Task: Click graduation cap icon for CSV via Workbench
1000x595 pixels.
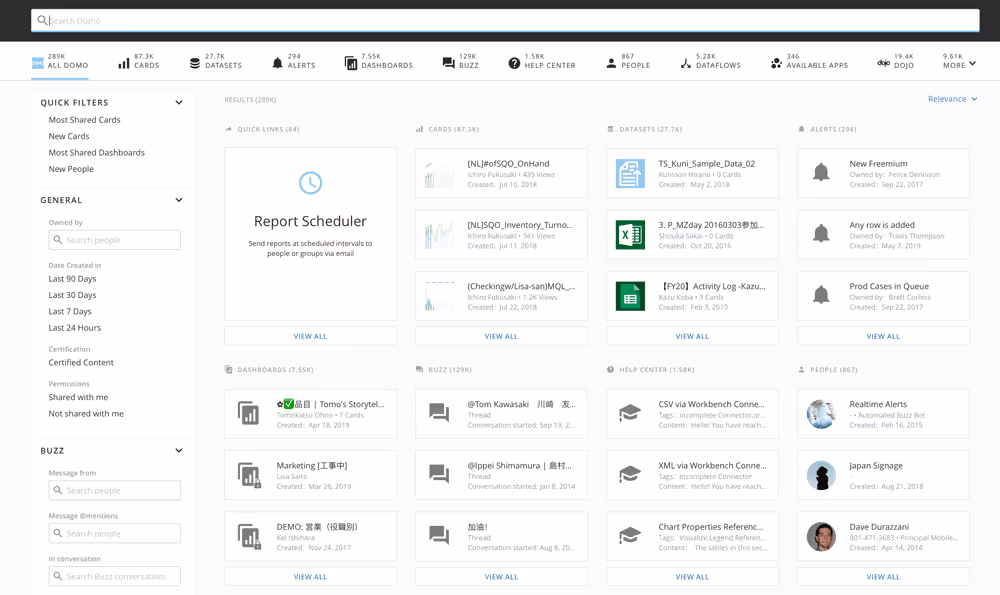Action: 630,413
